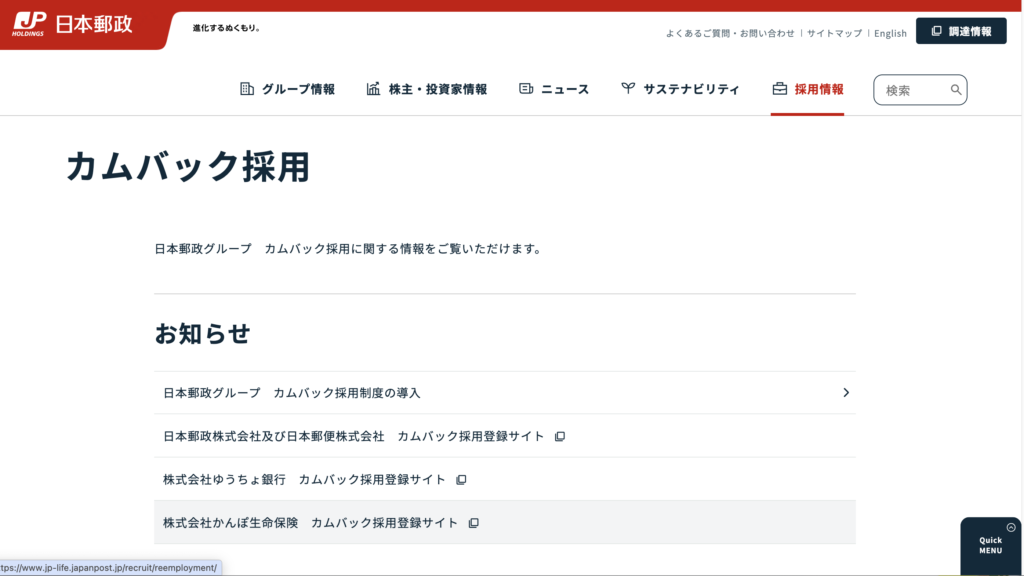Open the ニュース menu
Viewport: 1024px width, 576px height.
pos(554,89)
